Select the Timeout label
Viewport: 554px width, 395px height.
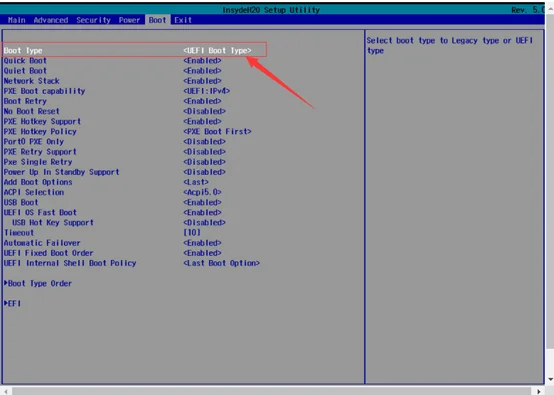(x=19, y=233)
